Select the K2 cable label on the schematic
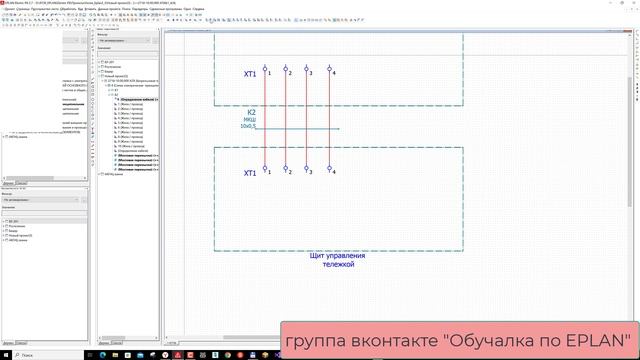This screenshot has width=640, height=360. pyautogui.click(x=251, y=112)
